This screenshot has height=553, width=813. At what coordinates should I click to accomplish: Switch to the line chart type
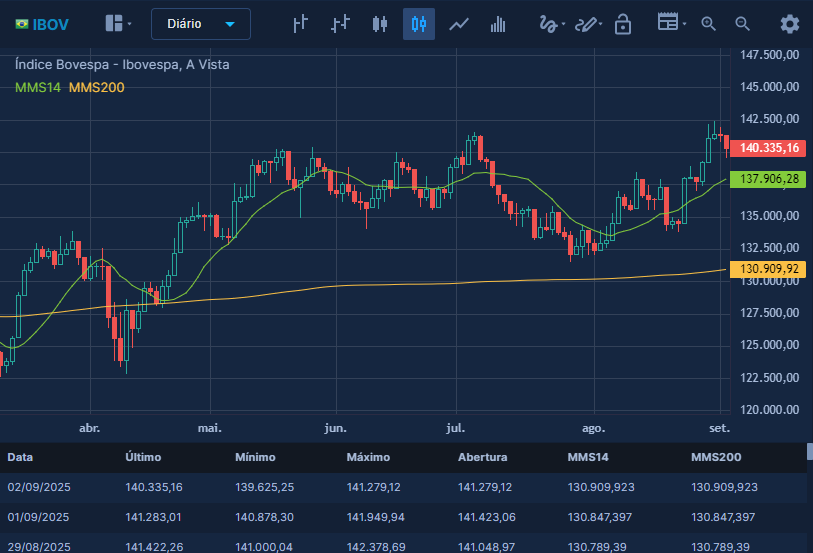point(459,24)
